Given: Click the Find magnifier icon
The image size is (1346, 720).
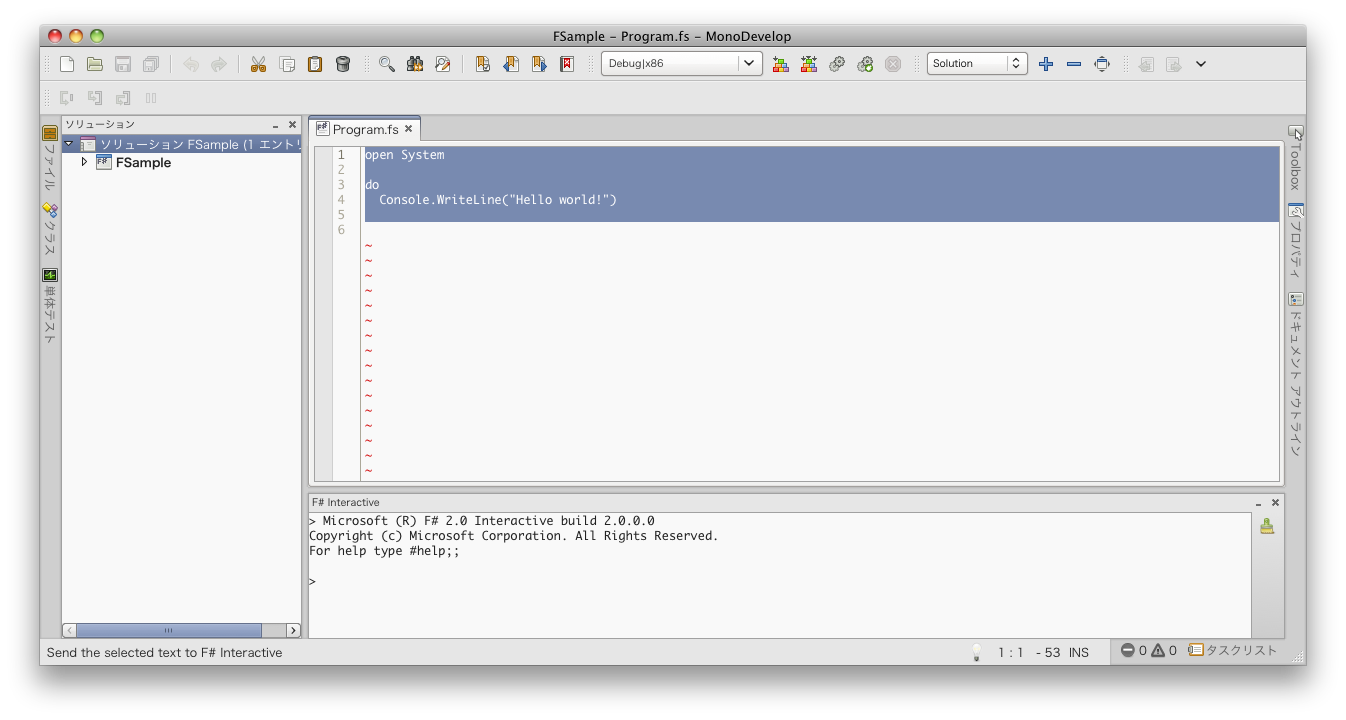Looking at the screenshot, I should tap(387, 64).
